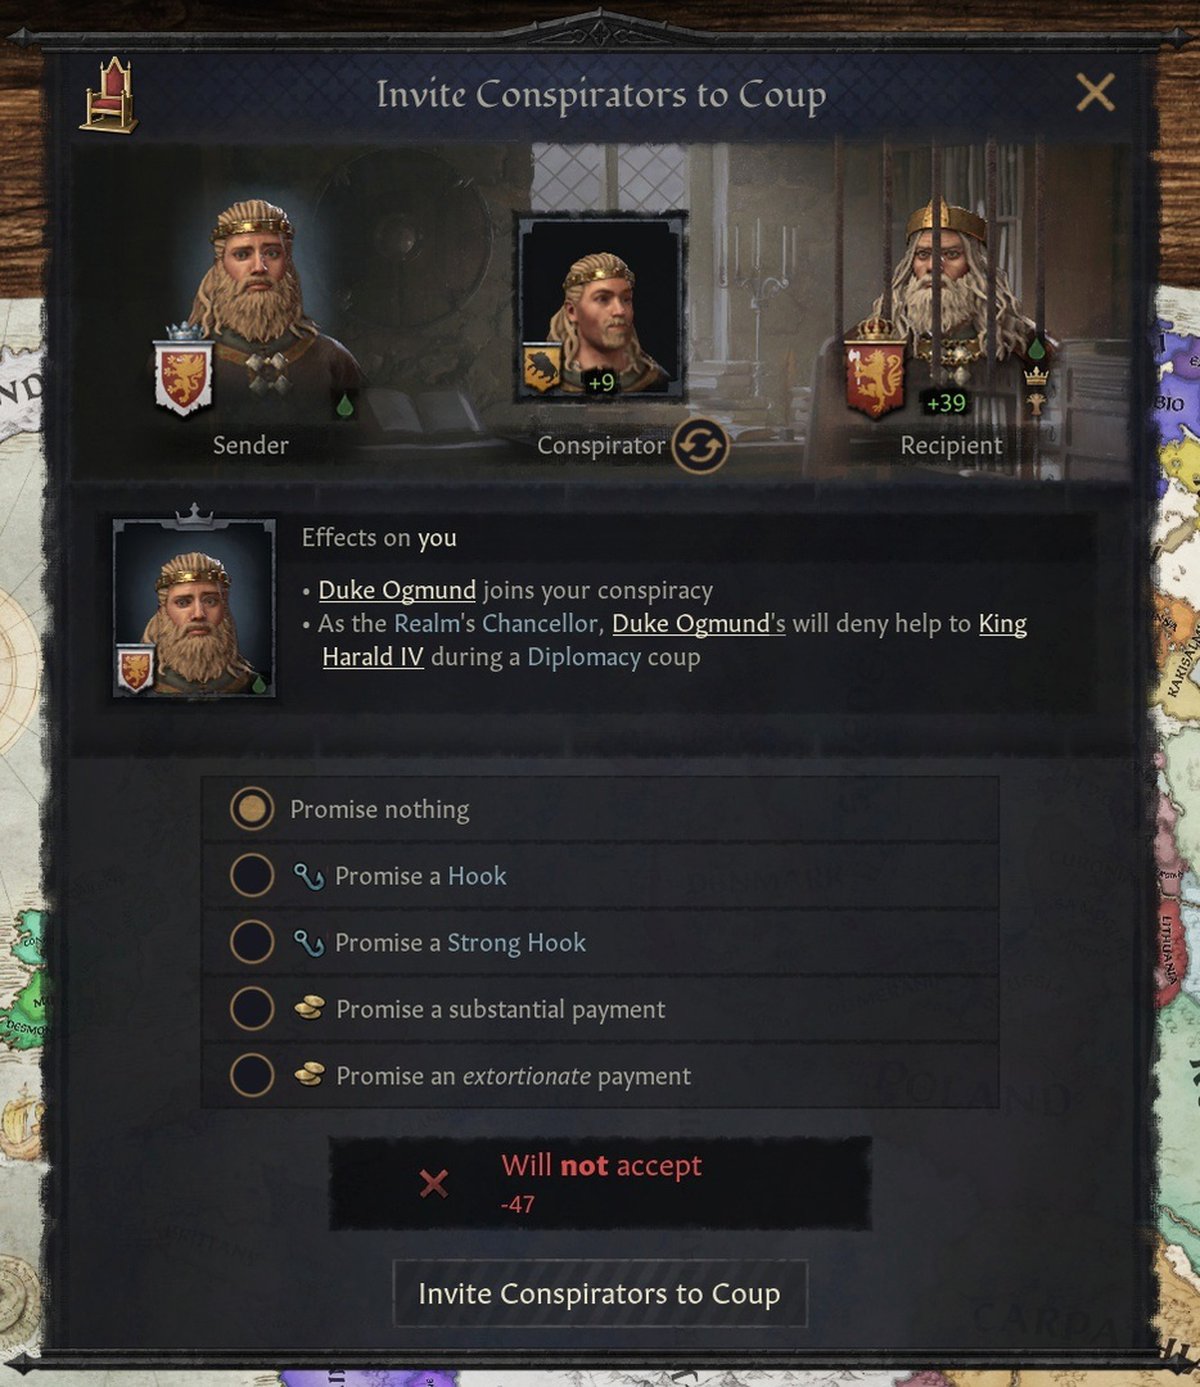
Task: Click the conspirator portrait in the center
Action: (600, 306)
